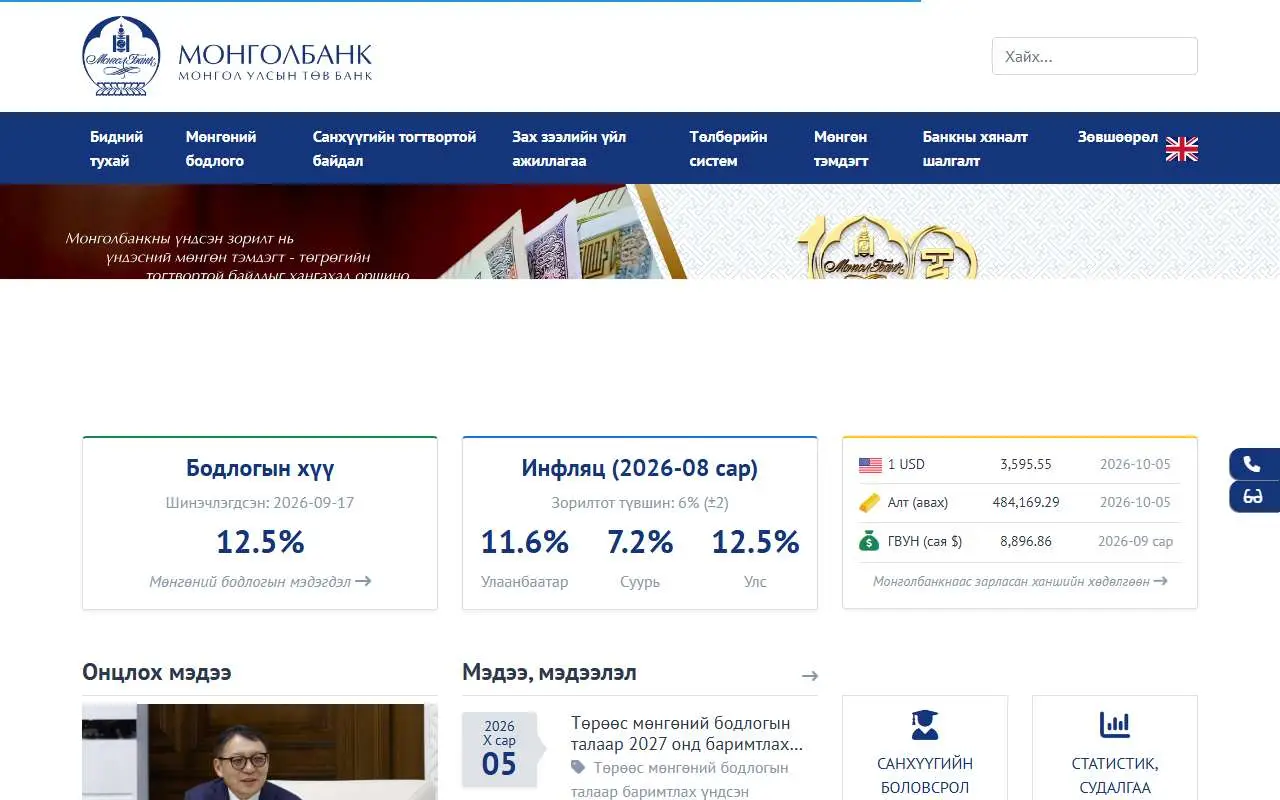The width and height of the screenshot is (1280, 800).
Task: Click the USD rate 3,595.55
Action: point(1026,464)
